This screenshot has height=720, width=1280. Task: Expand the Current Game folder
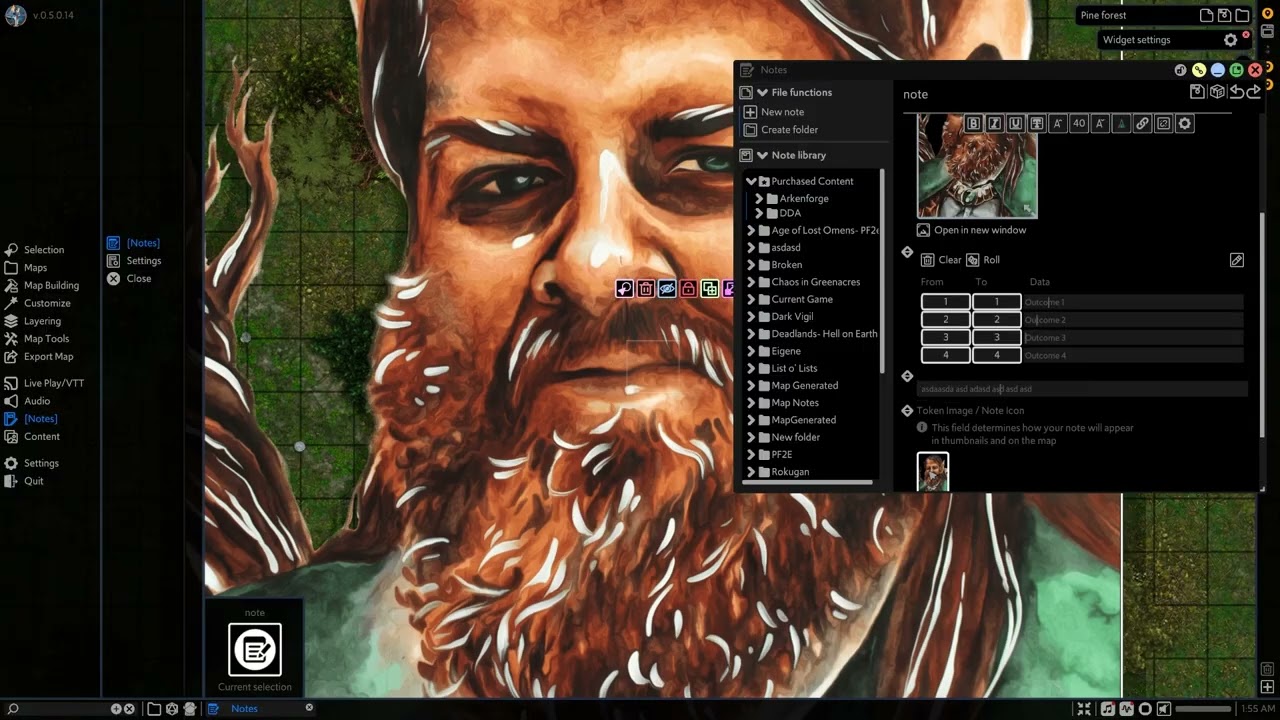pyautogui.click(x=751, y=299)
